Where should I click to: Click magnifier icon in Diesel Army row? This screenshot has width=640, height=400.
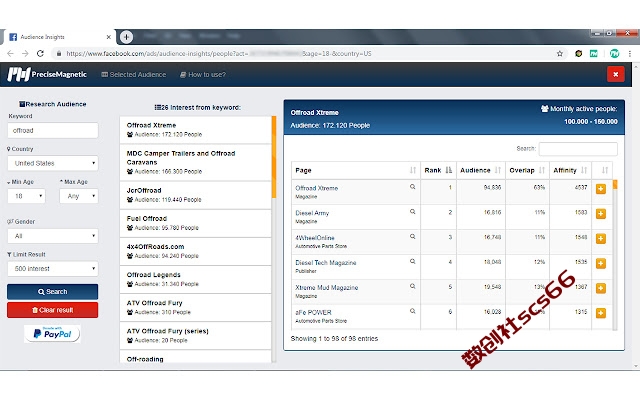point(413,211)
